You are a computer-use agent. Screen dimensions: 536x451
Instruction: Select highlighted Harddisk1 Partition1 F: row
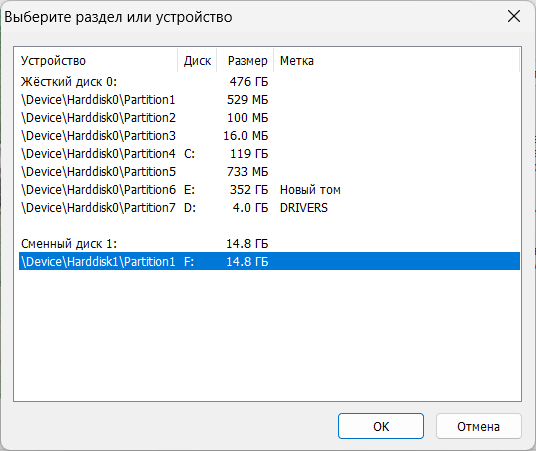(x=269, y=262)
